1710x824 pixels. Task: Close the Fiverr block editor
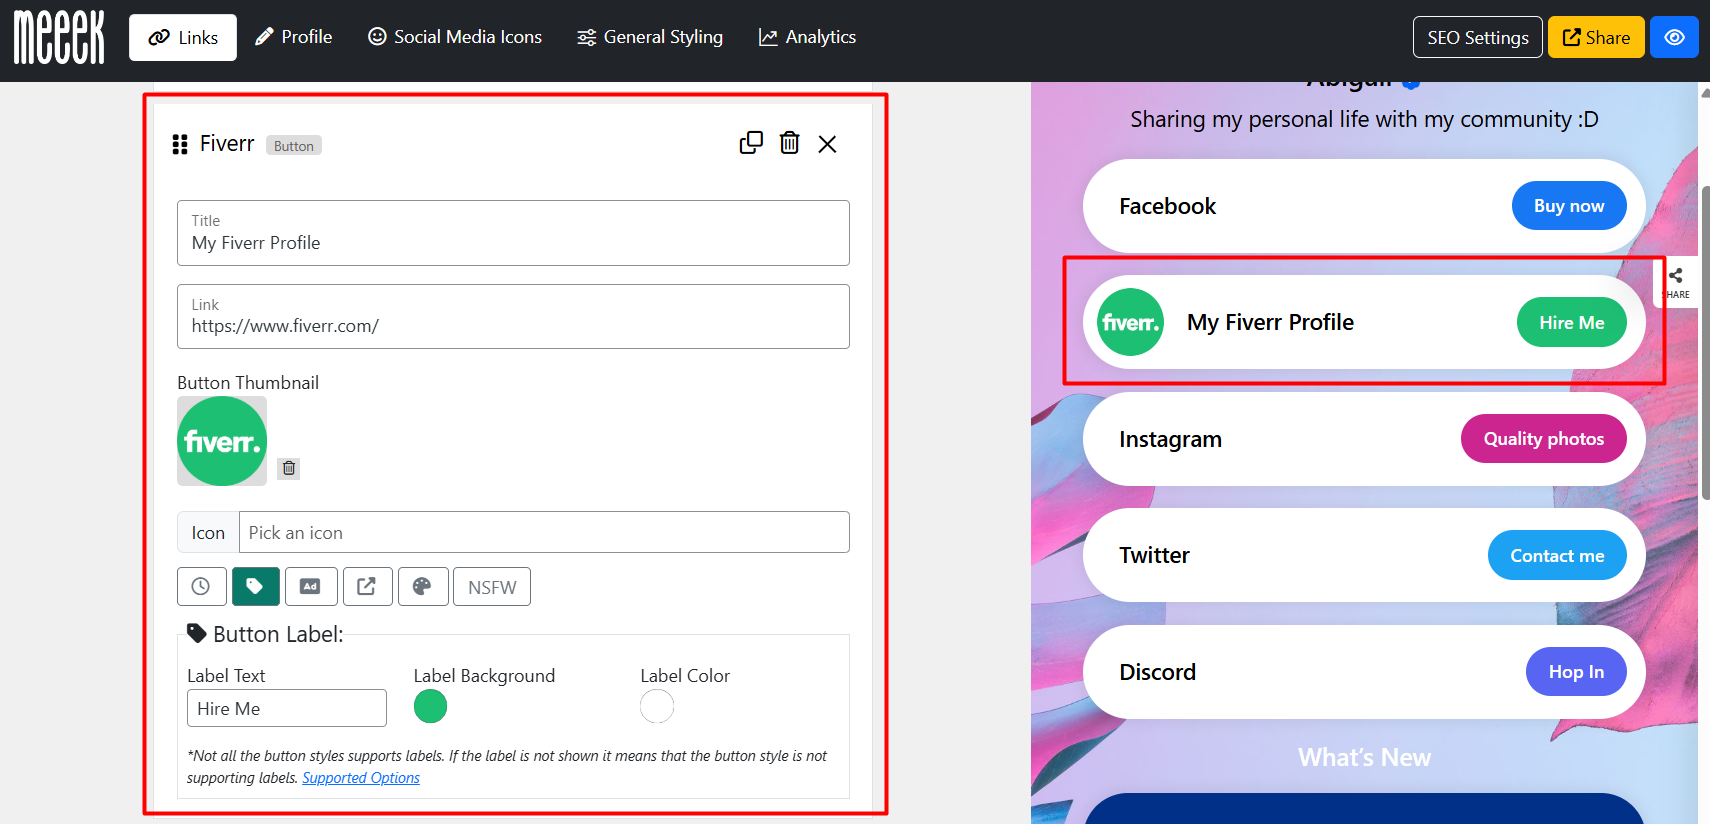(827, 144)
